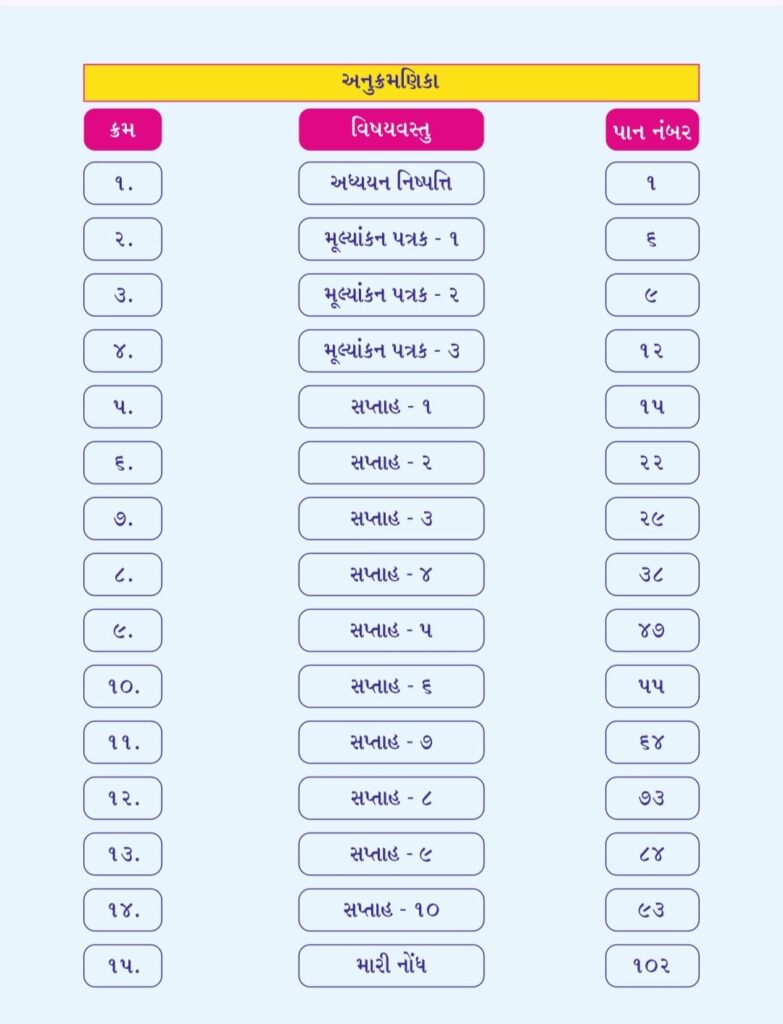The height and width of the screenshot is (1024, 783).
Task: Click serial number ૧૫. box
Action: [122, 966]
